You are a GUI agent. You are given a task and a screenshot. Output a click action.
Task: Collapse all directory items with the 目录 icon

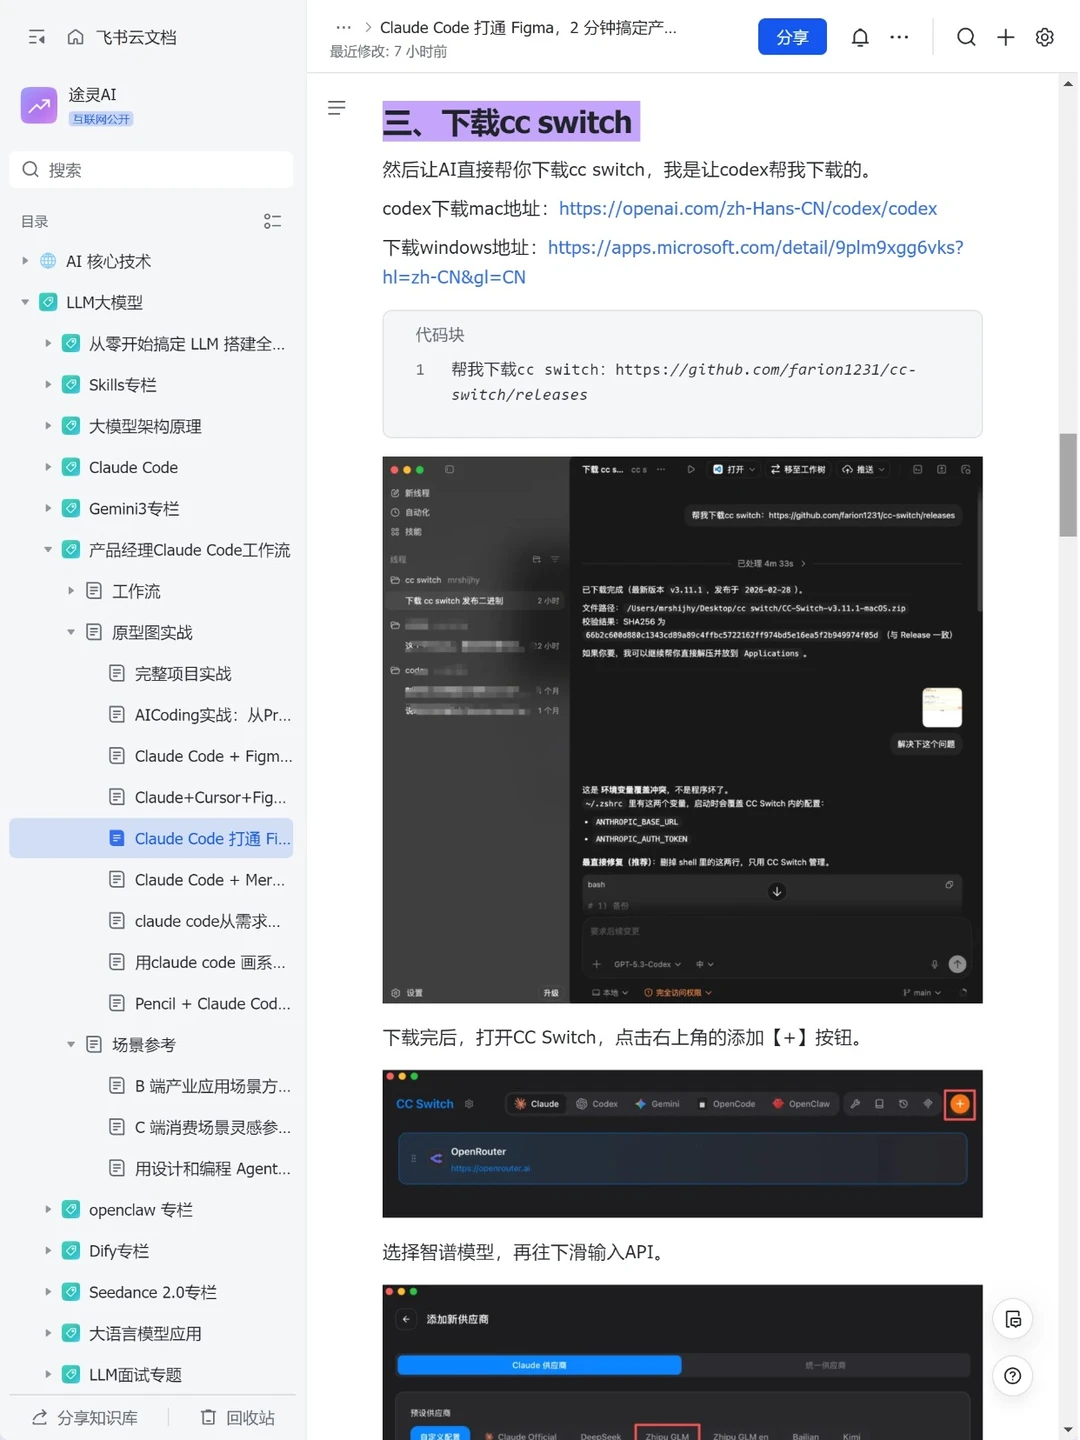[272, 221]
